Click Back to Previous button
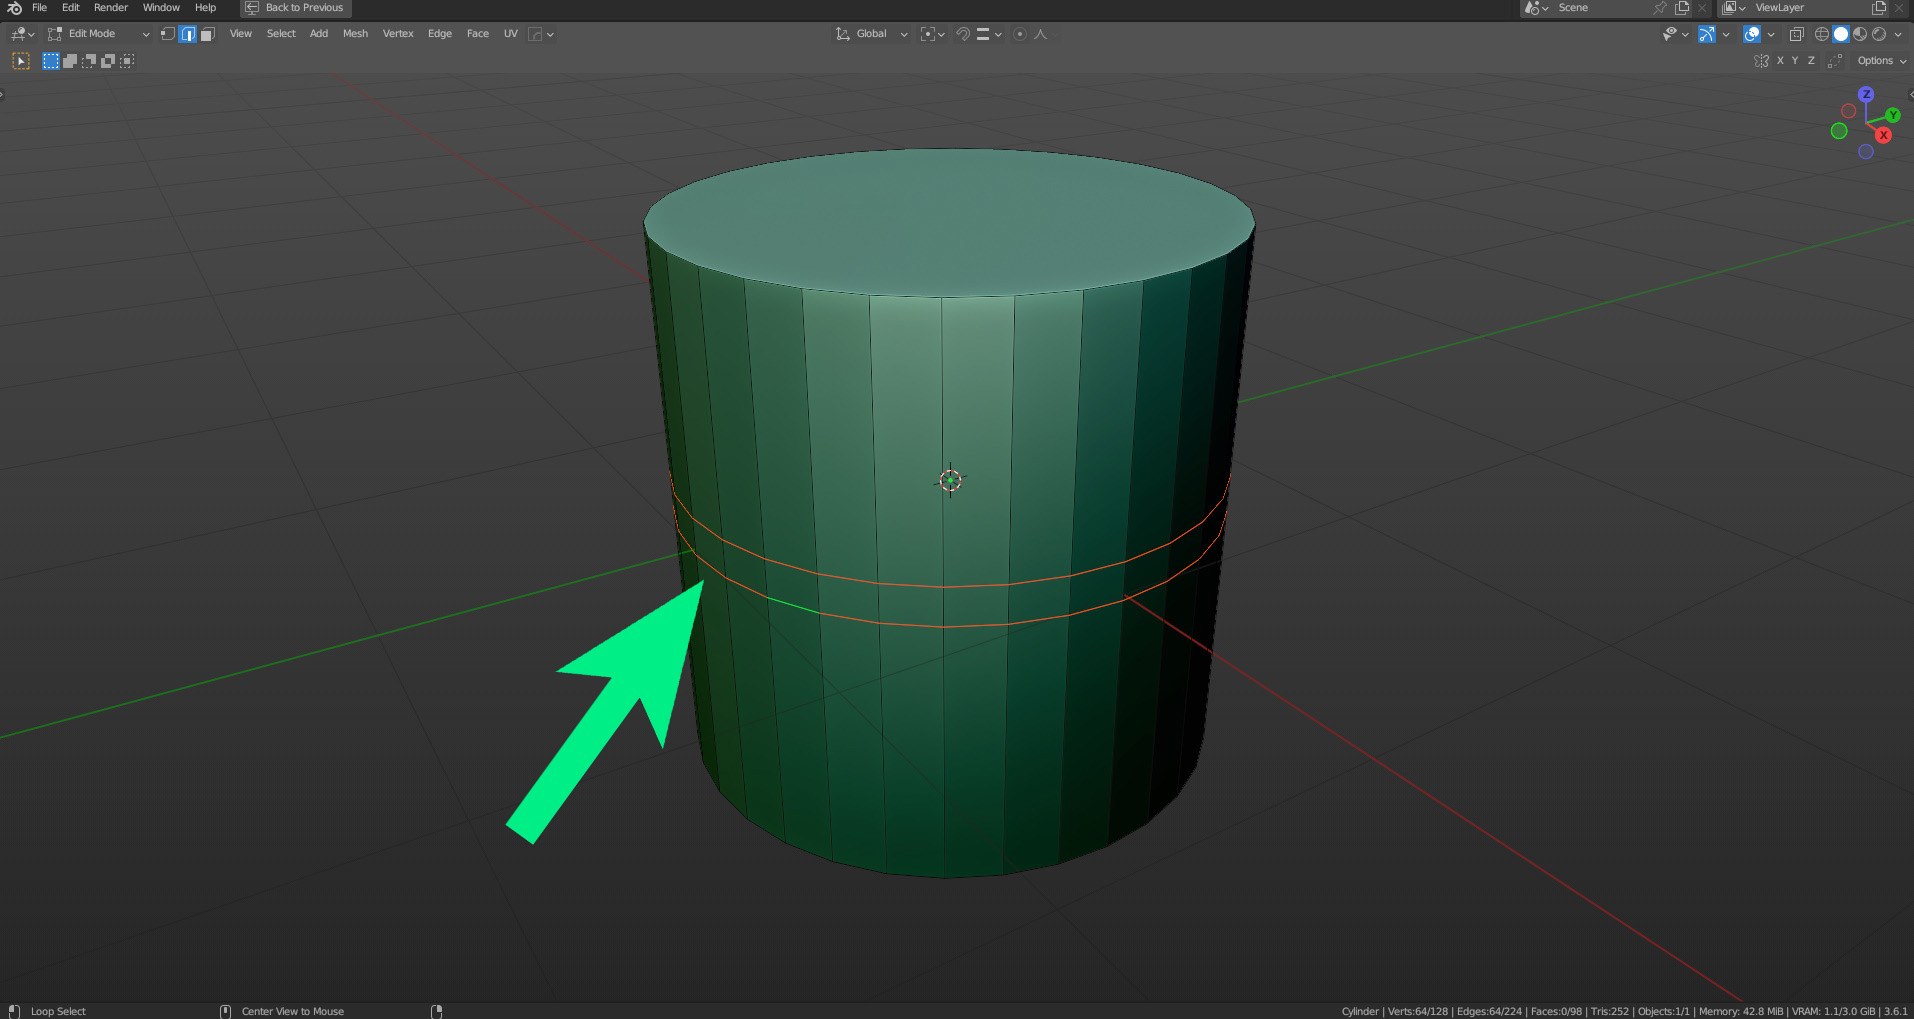Viewport: 1914px width, 1019px height. click(x=296, y=8)
